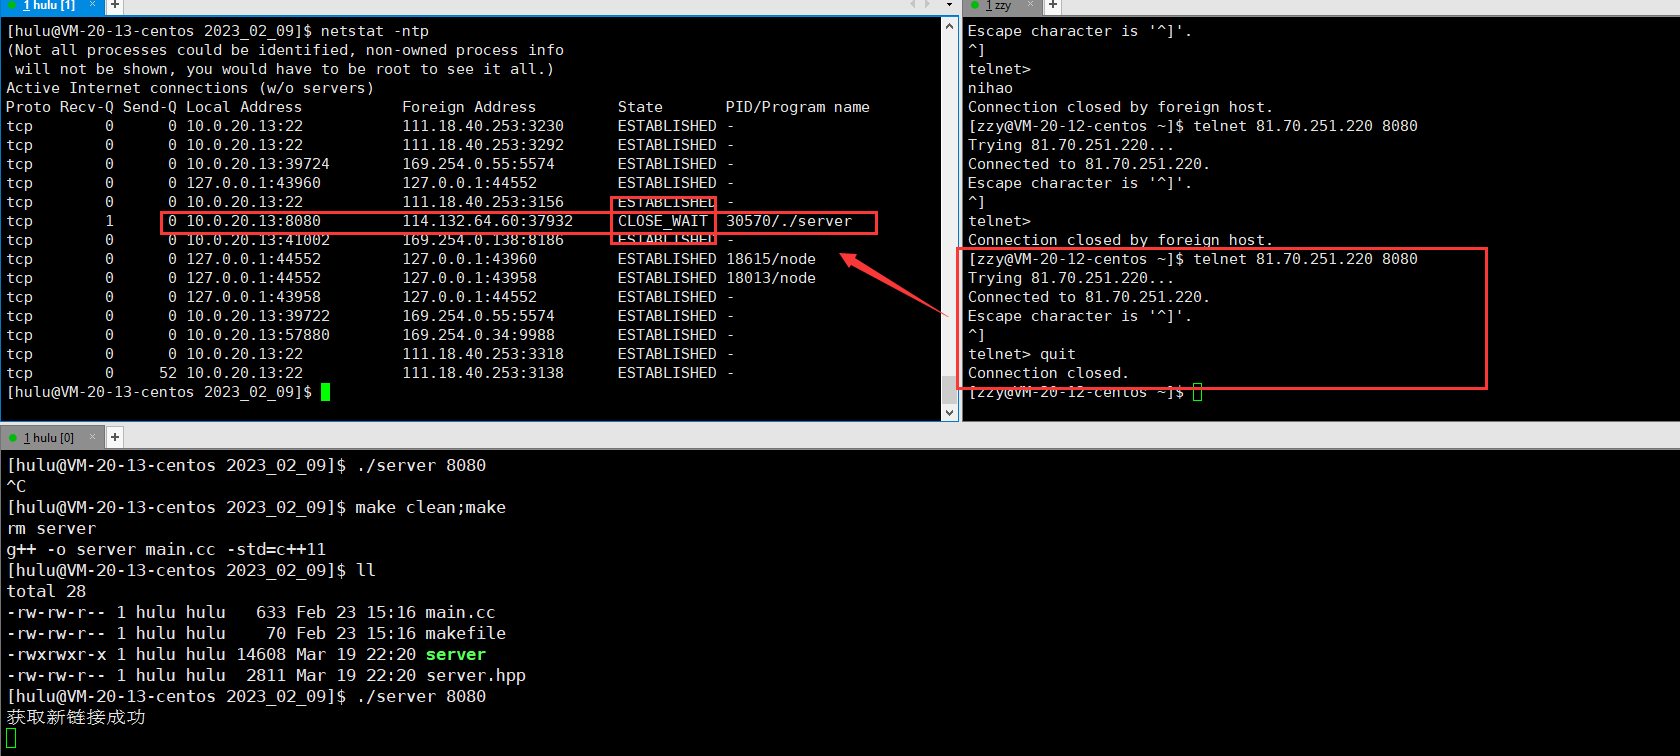This screenshot has height=756, width=1680.
Task: Click scrollbar down arrow in netstat terminal pane
Action: point(950,412)
